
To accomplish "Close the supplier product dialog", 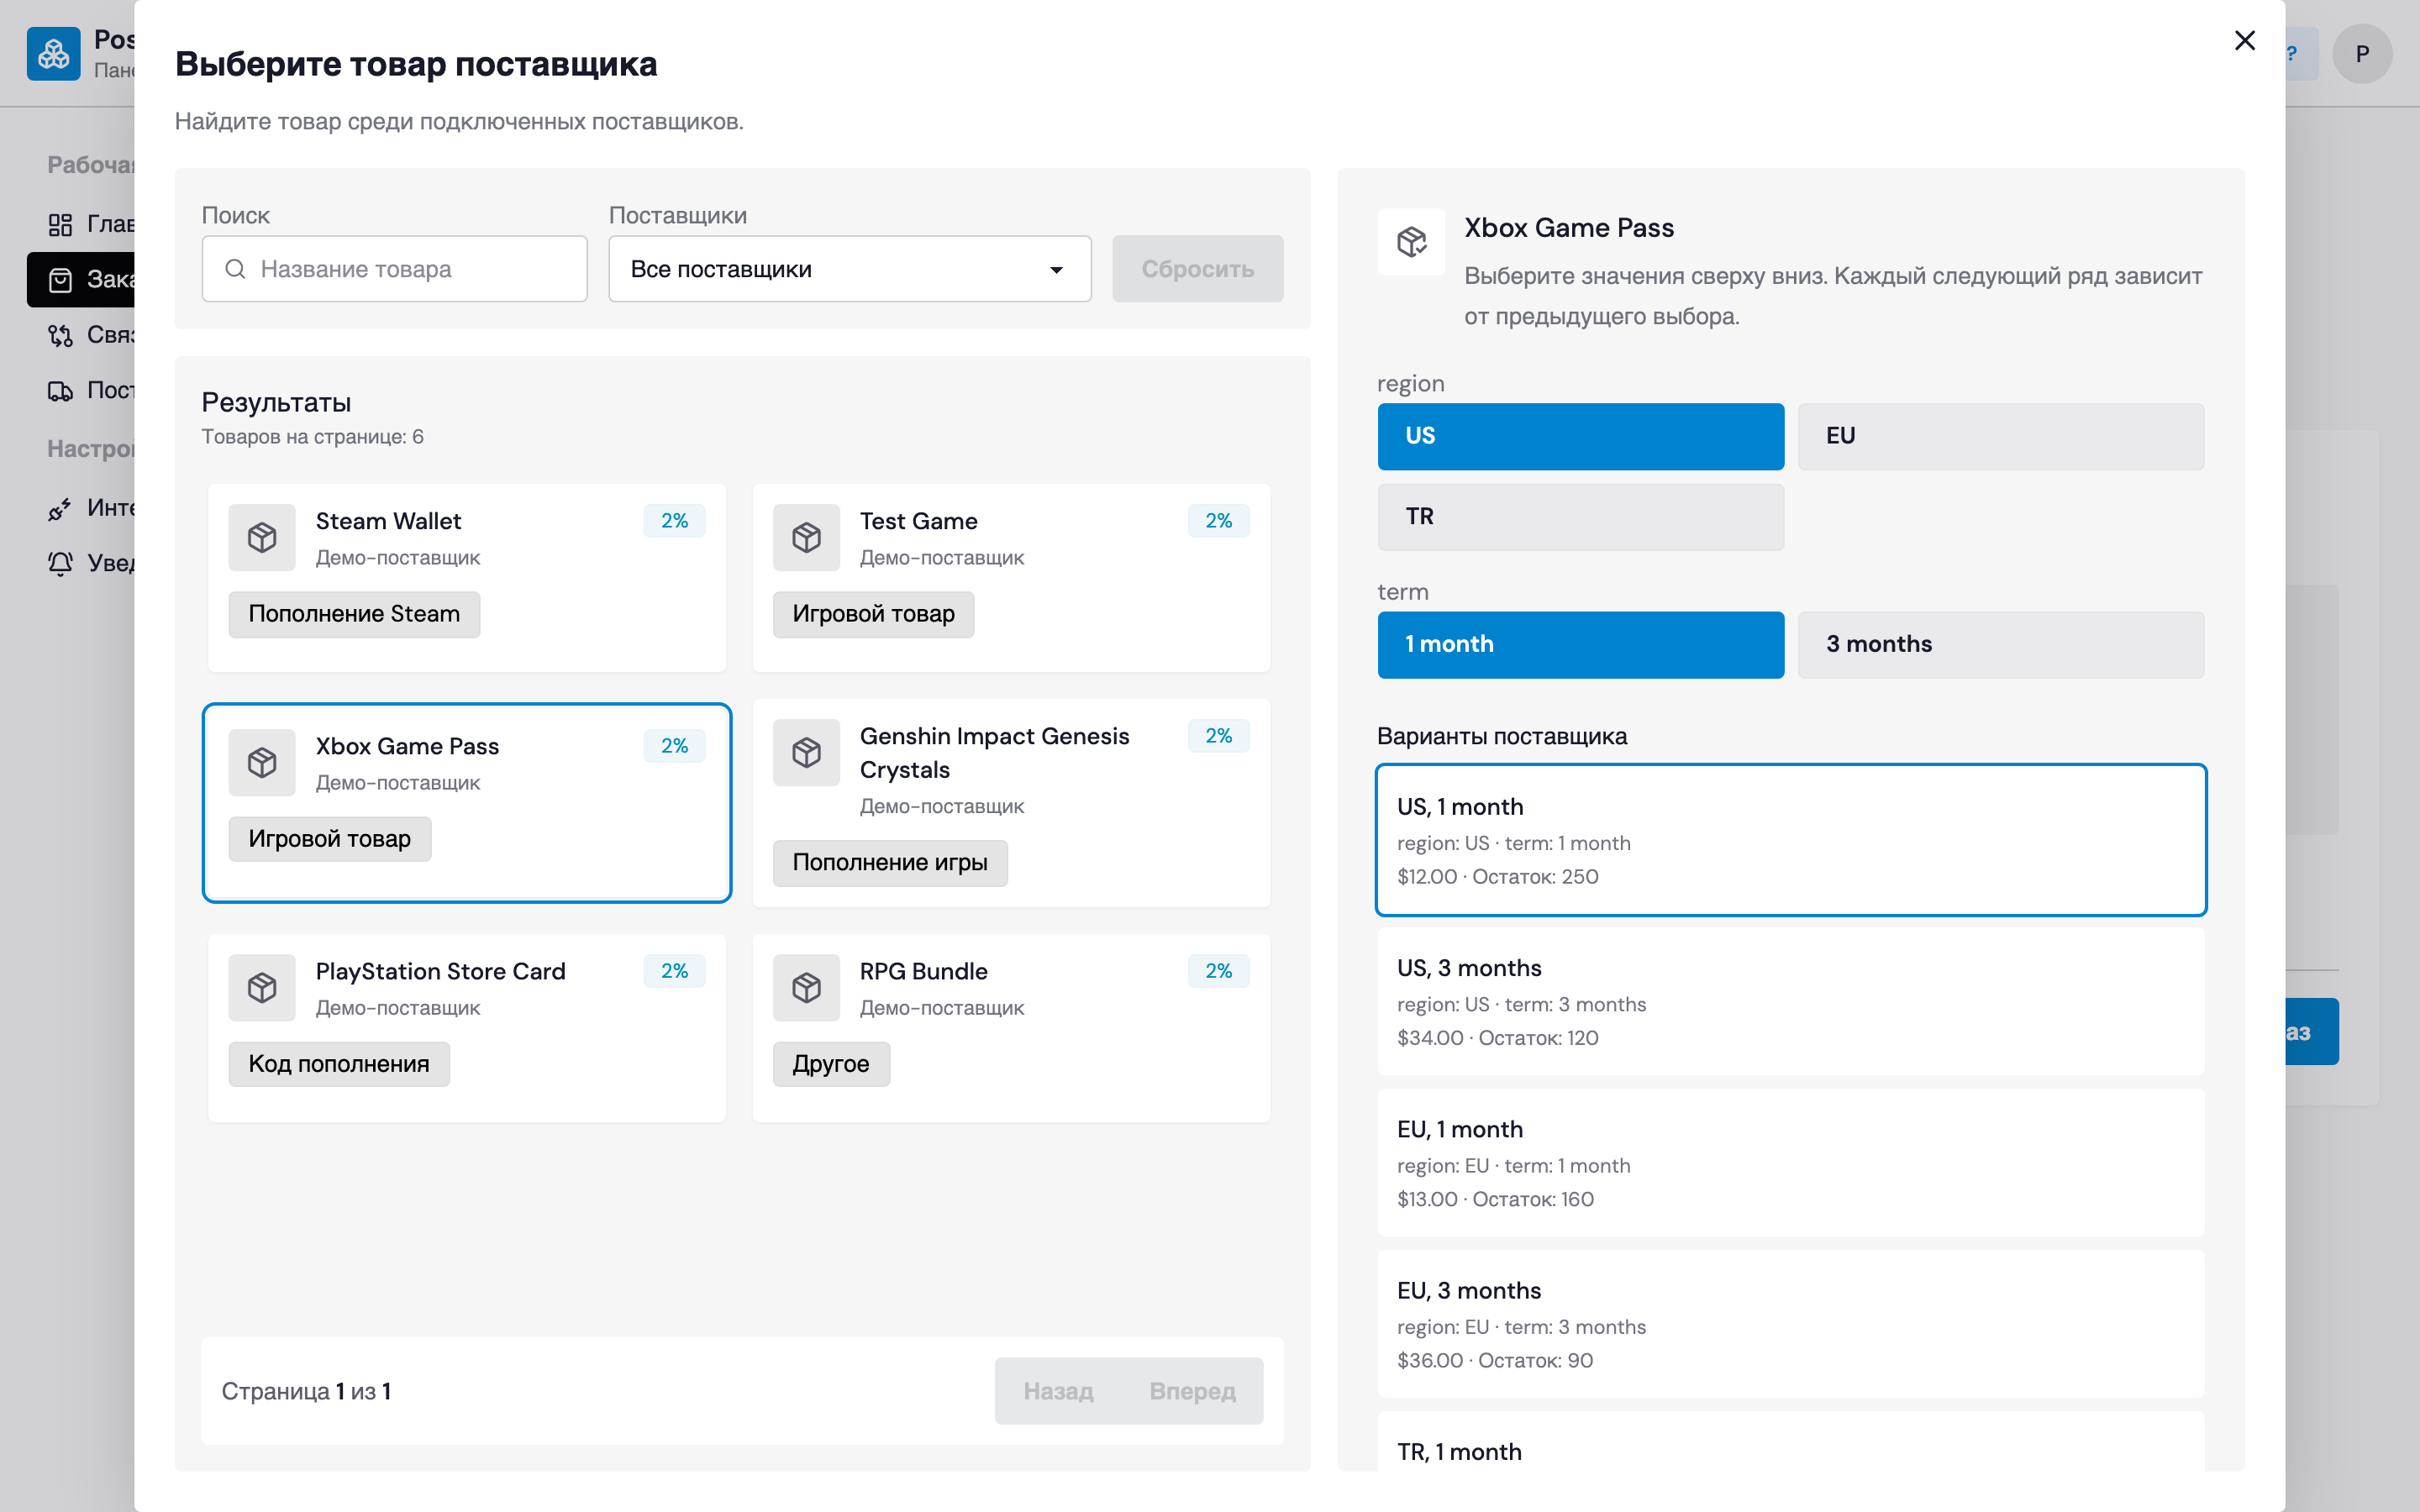I will (x=2244, y=40).
